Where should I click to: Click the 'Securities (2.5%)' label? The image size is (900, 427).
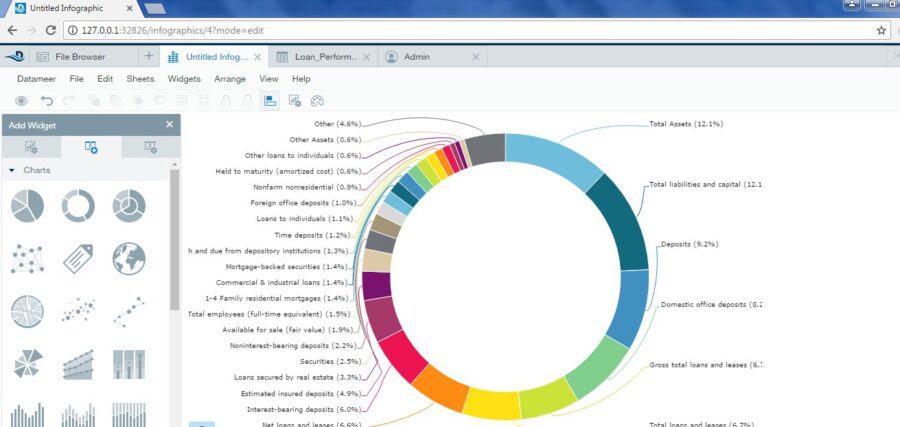(x=330, y=362)
